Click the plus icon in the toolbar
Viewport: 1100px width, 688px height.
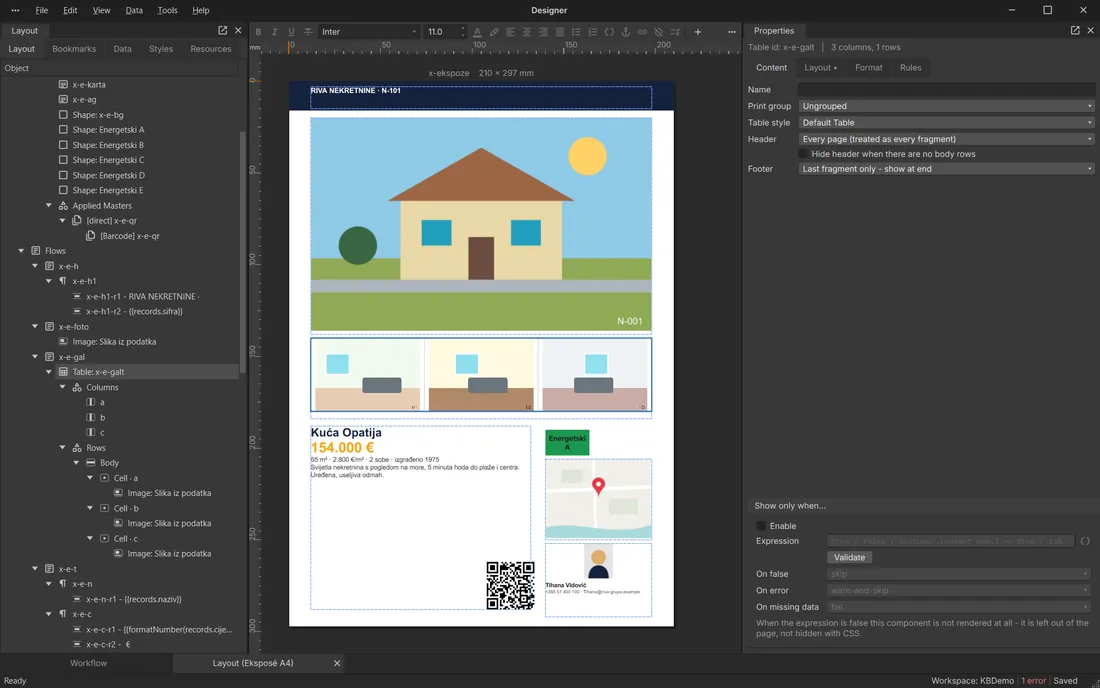[x=697, y=32]
